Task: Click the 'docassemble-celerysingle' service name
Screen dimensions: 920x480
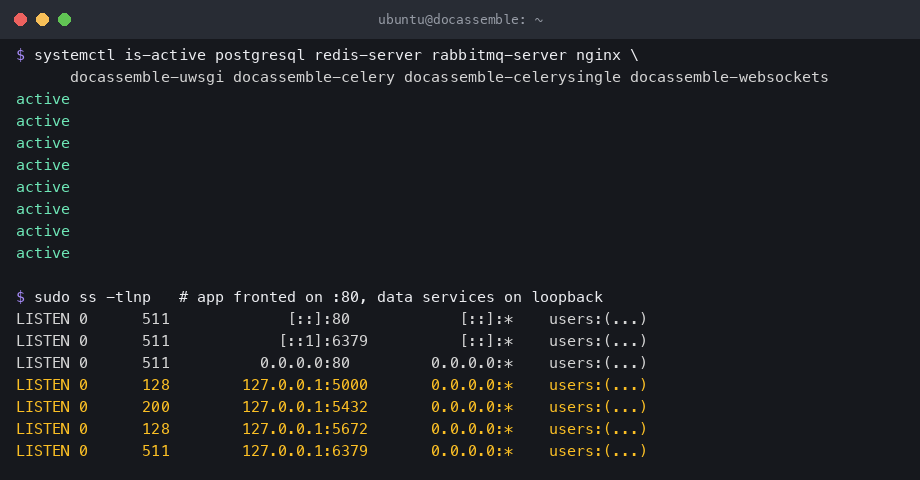Action: (x=512, y=77)
